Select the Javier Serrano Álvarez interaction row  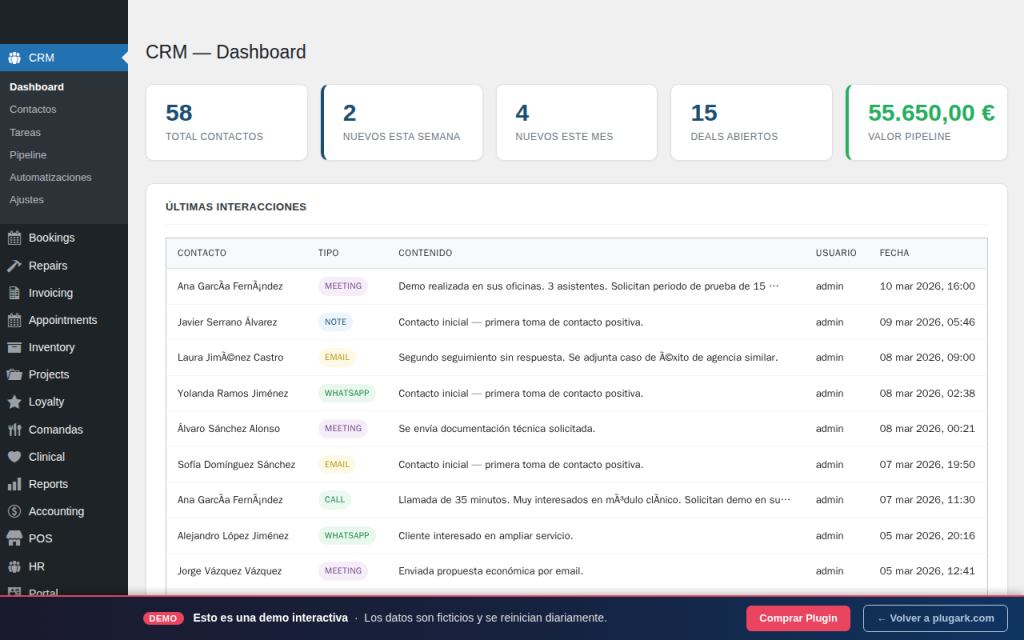click(576, 322)
